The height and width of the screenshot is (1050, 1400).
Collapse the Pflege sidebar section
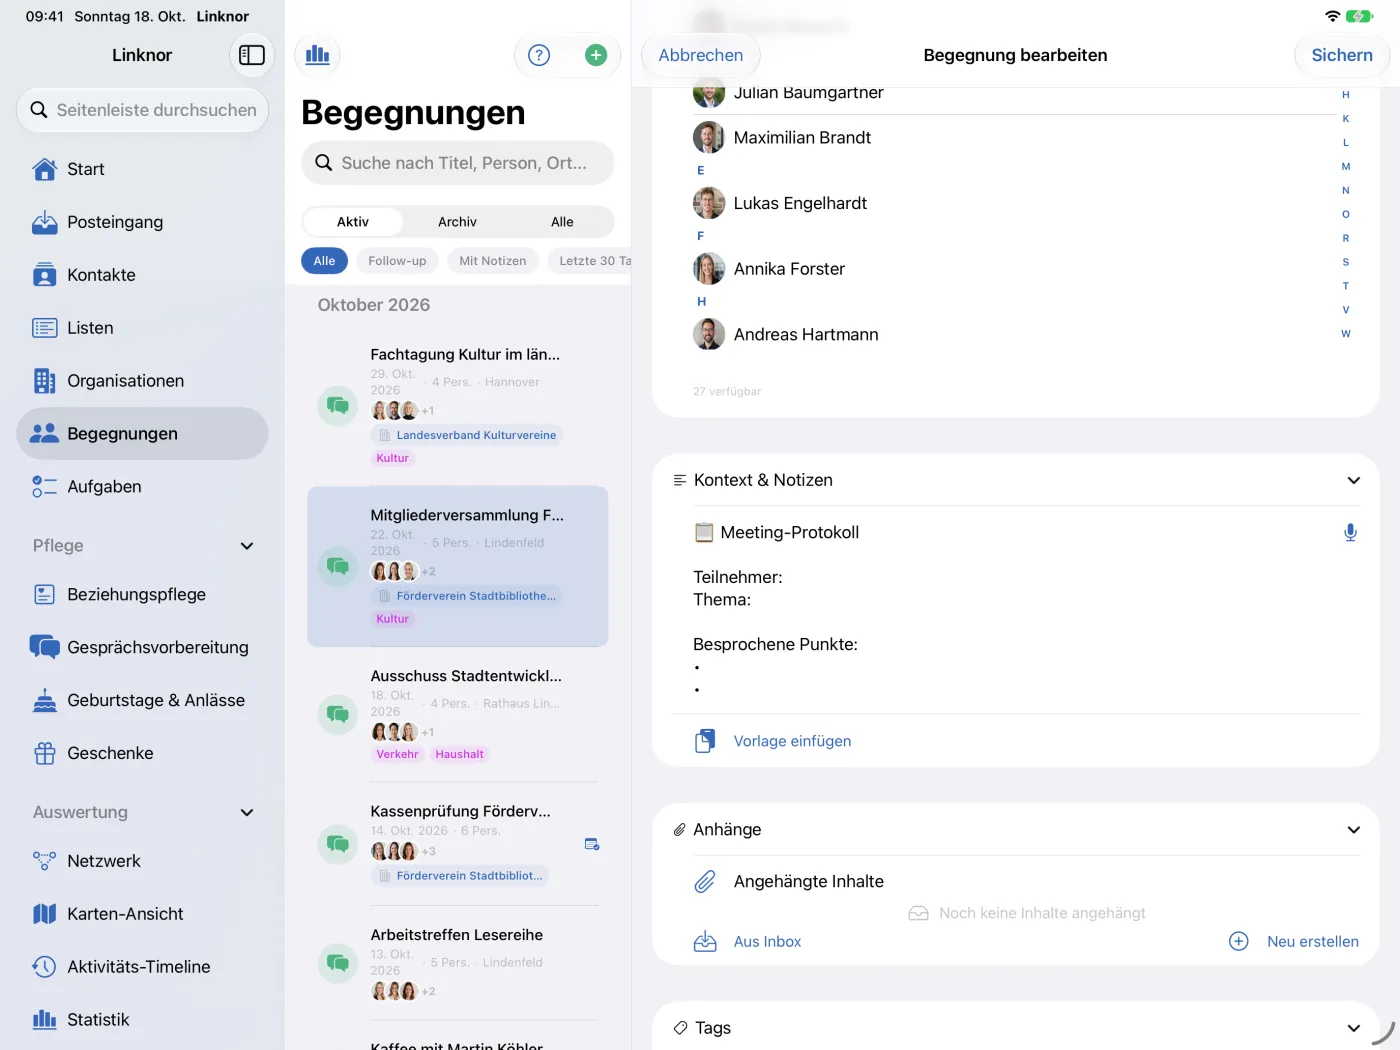click(x=247, y=546)
